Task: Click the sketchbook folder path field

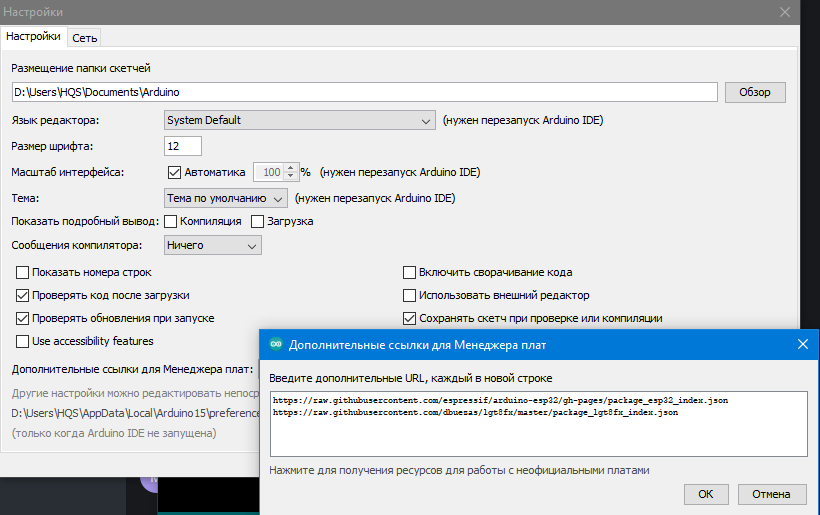Action: (x=365, y=92)
